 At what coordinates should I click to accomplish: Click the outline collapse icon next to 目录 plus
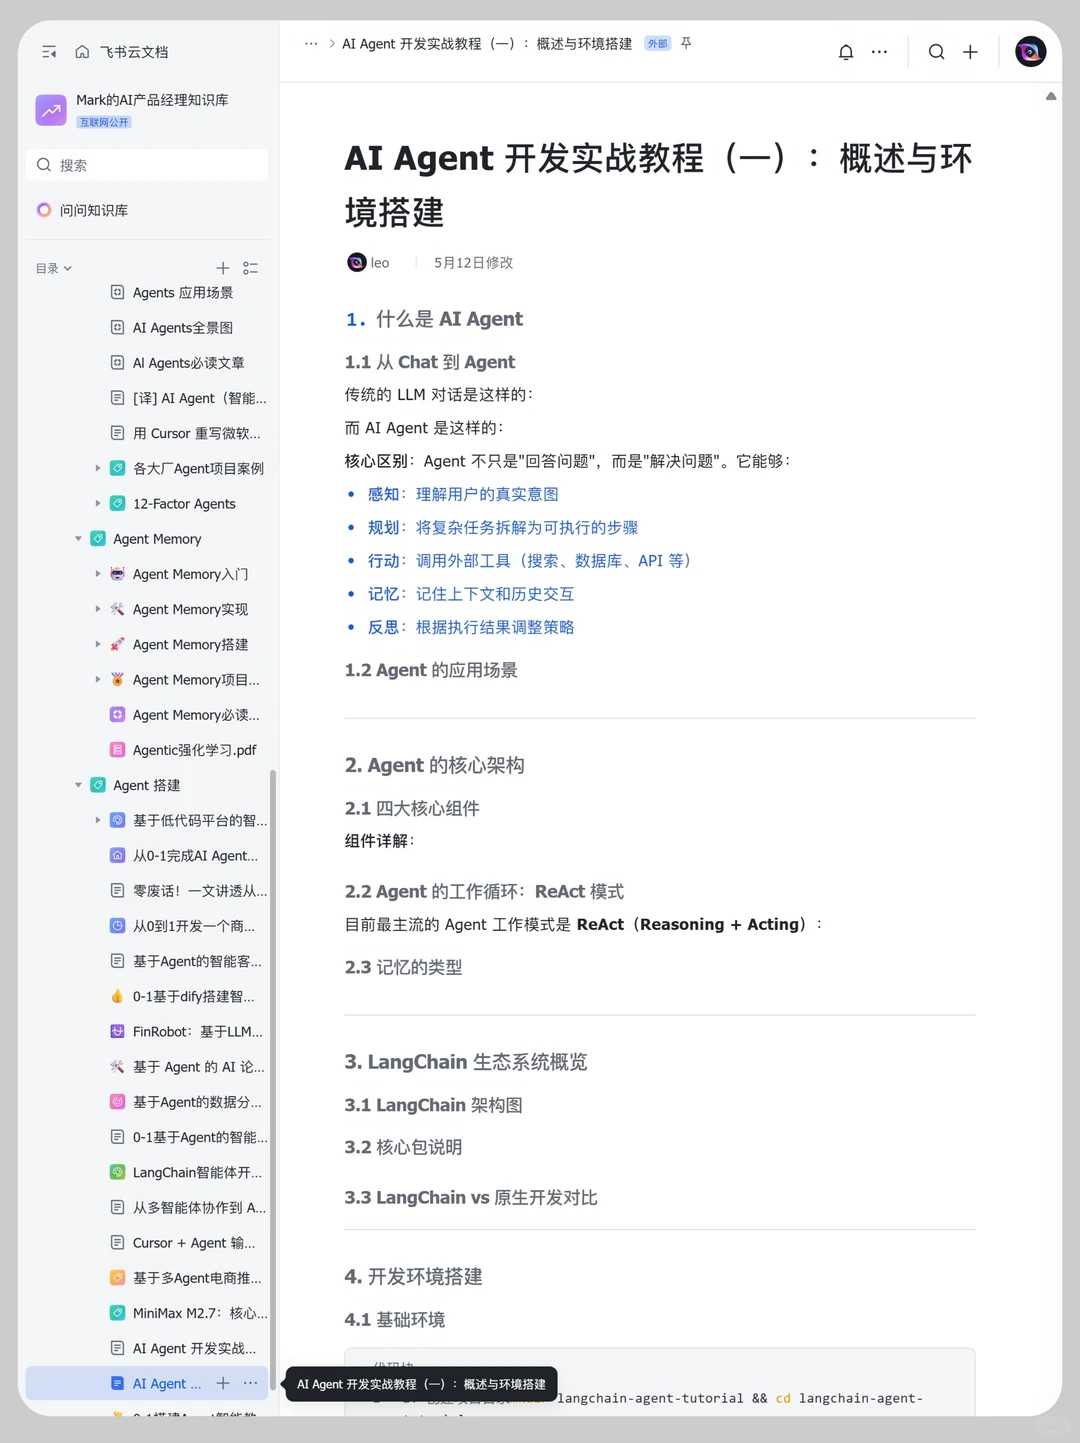250,268
